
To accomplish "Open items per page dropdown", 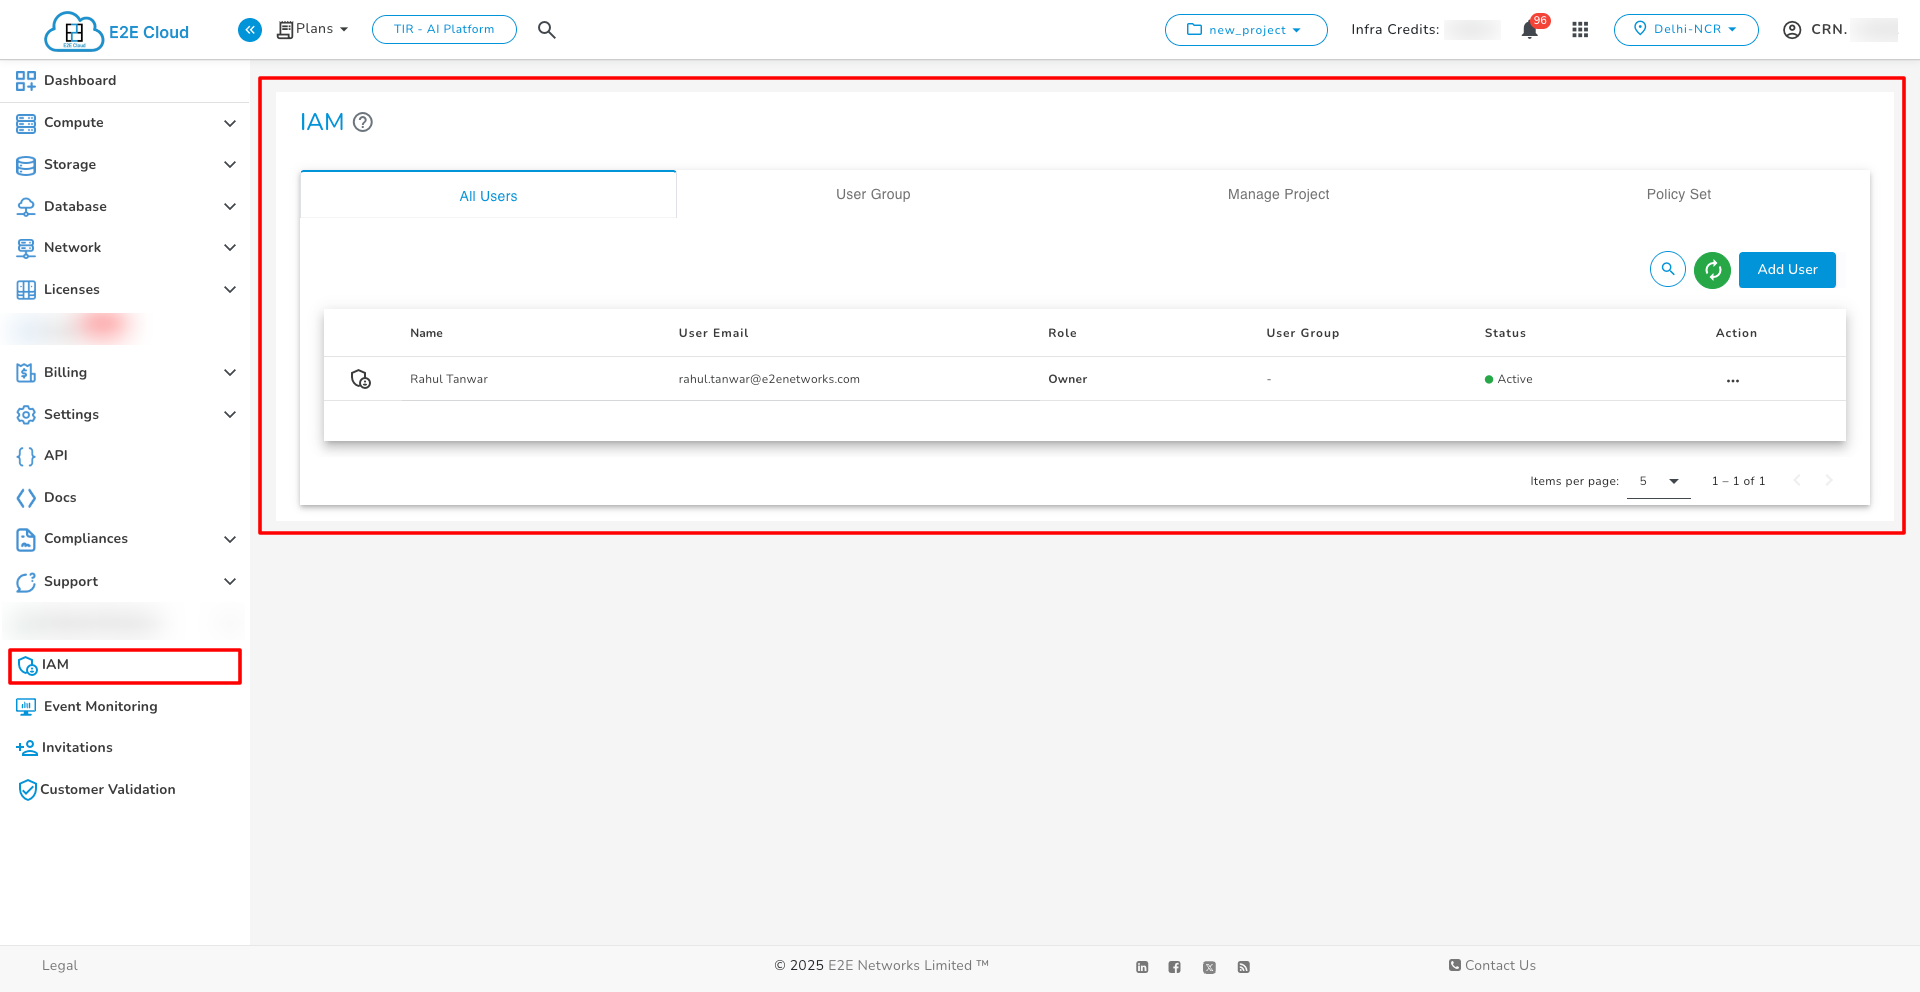I will point(1658,482).
